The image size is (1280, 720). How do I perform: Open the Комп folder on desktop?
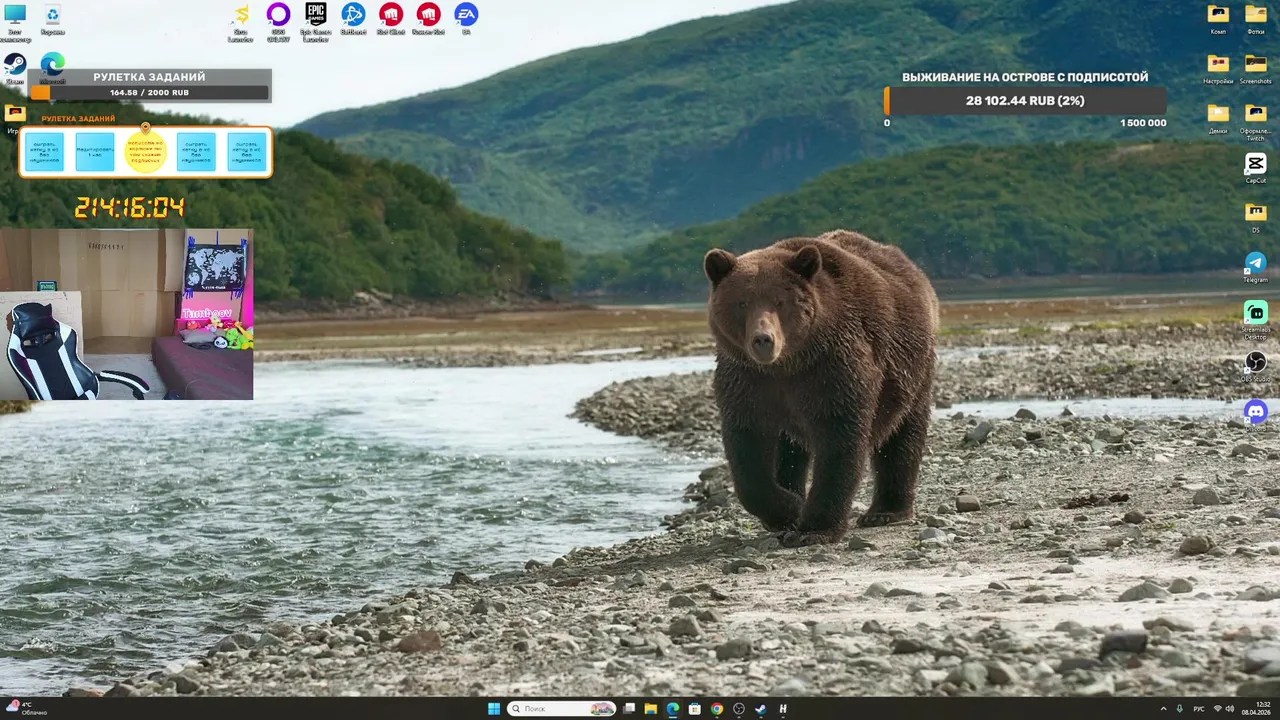[x=1218, y=19]
